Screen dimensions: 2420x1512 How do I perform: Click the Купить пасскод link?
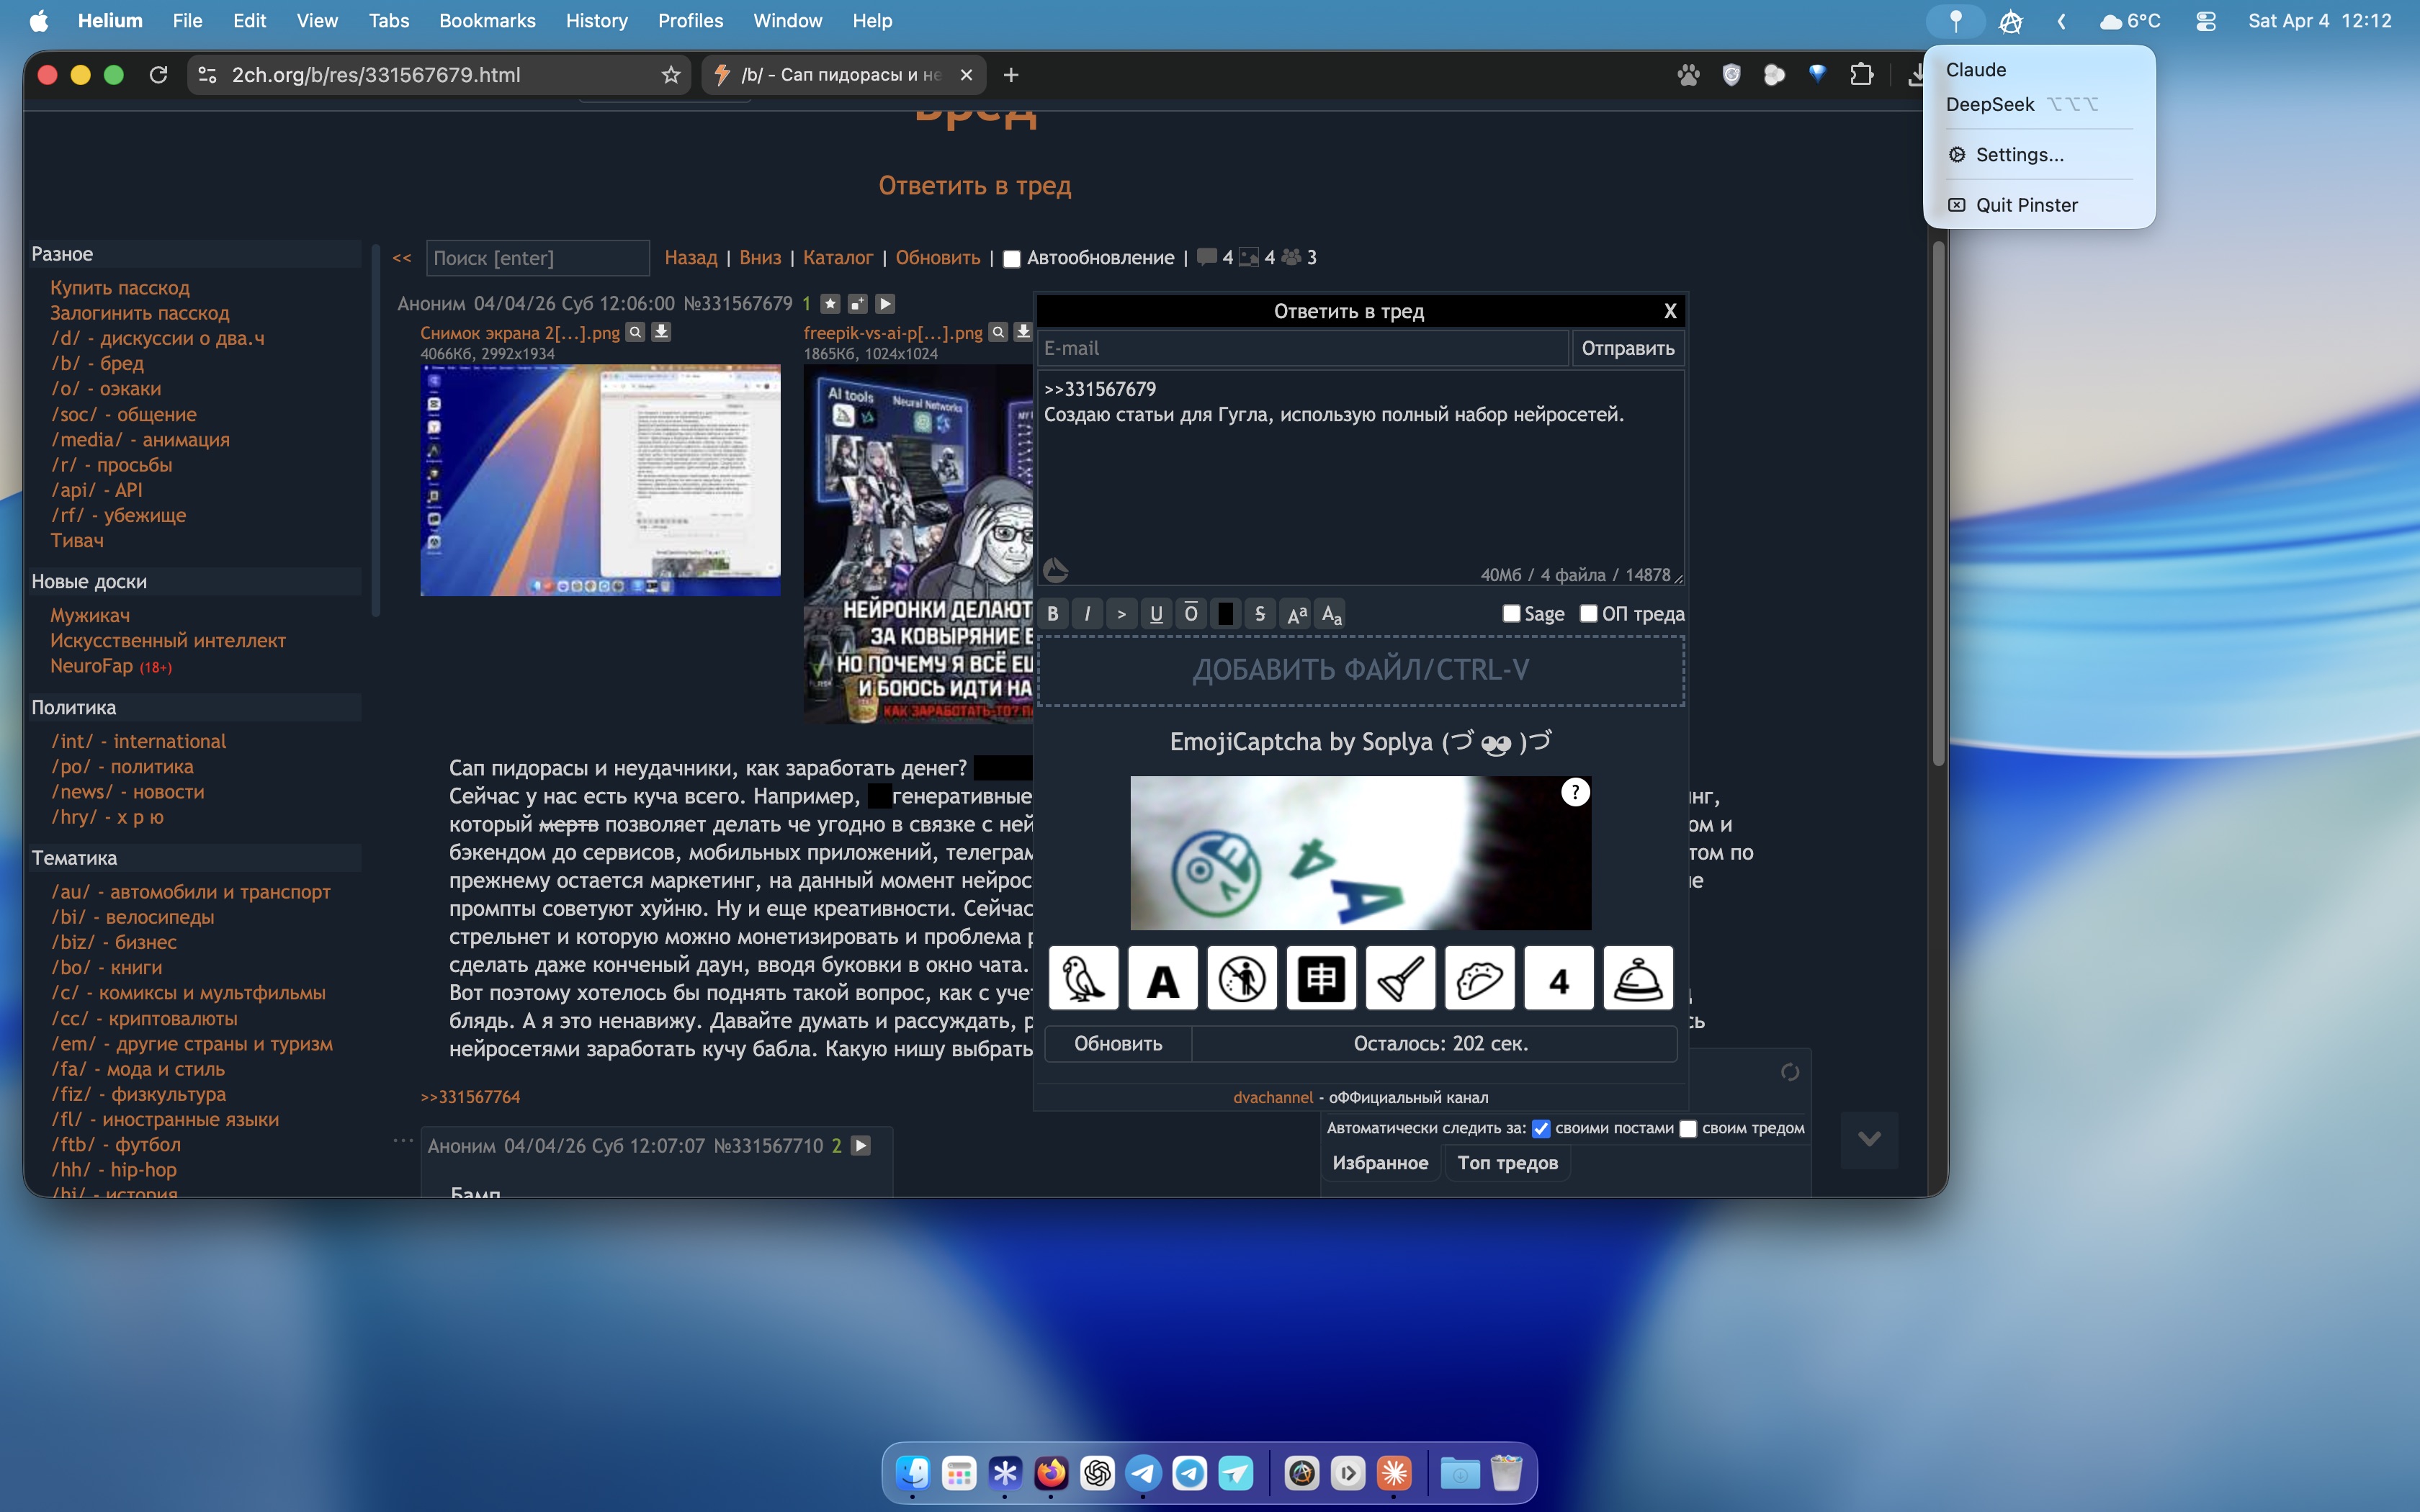120,288
